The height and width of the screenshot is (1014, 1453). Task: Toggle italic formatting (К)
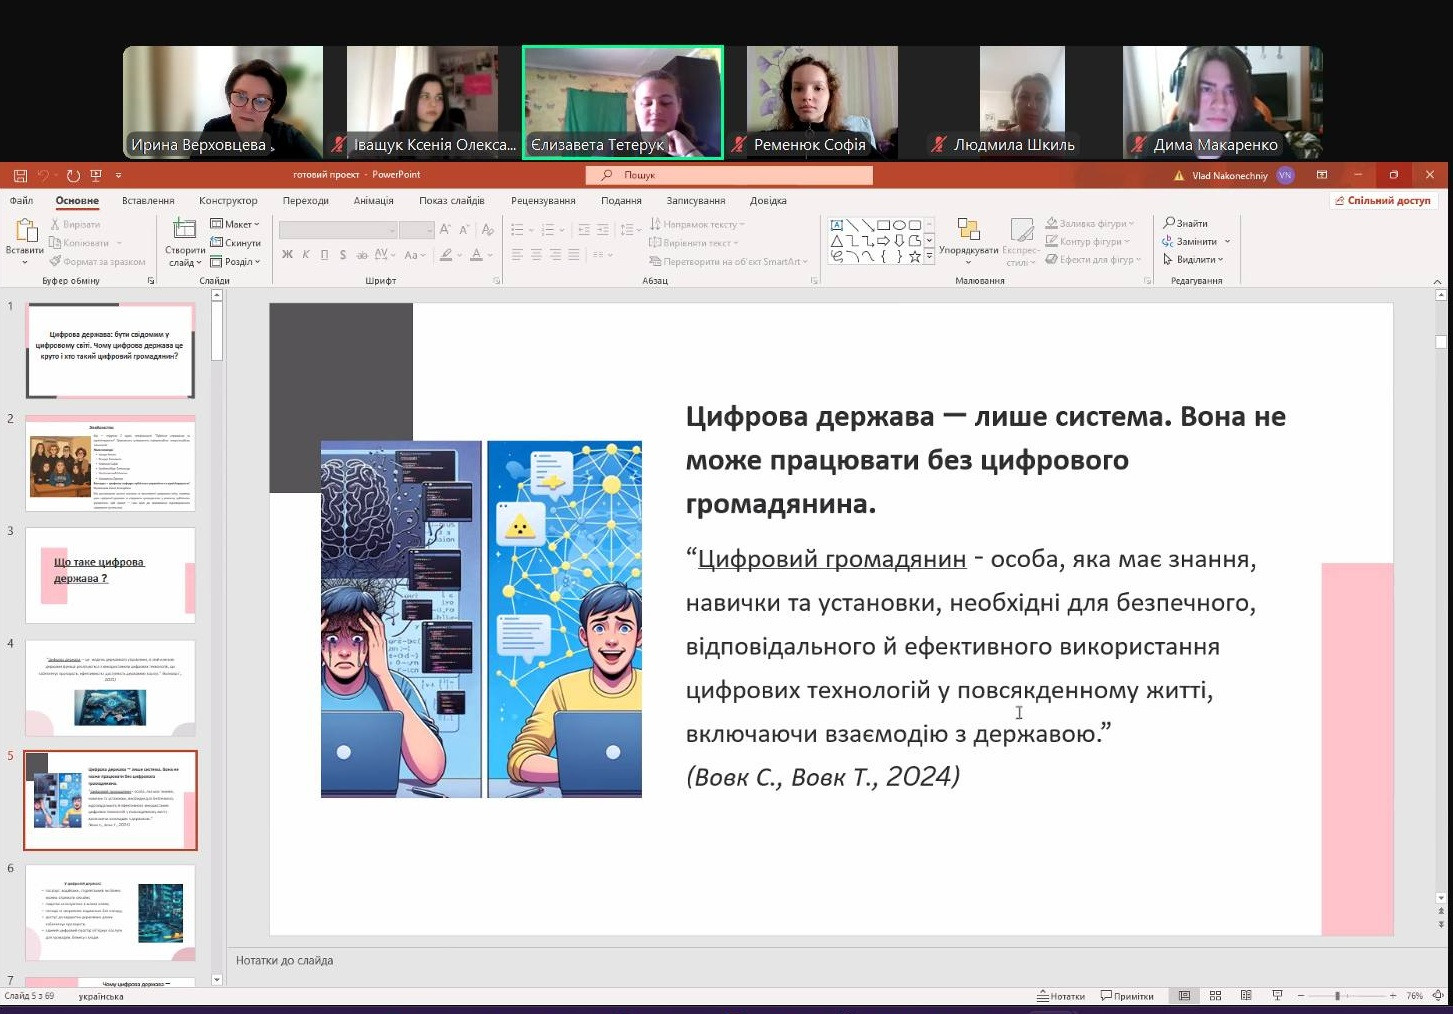coord(306,255)
